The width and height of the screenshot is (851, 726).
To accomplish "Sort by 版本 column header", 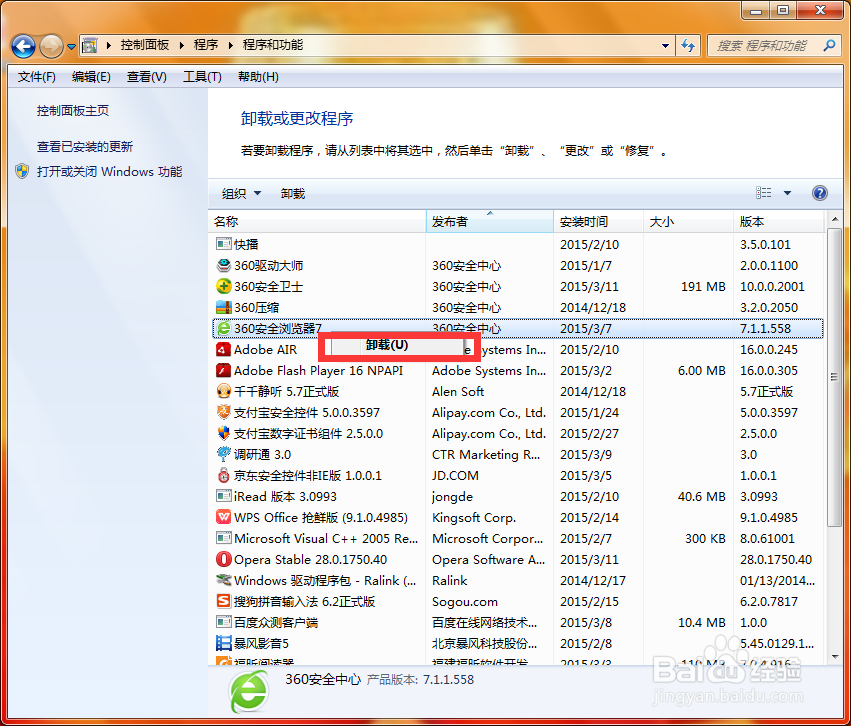I will pyautogui.click(x=779, y=221).
